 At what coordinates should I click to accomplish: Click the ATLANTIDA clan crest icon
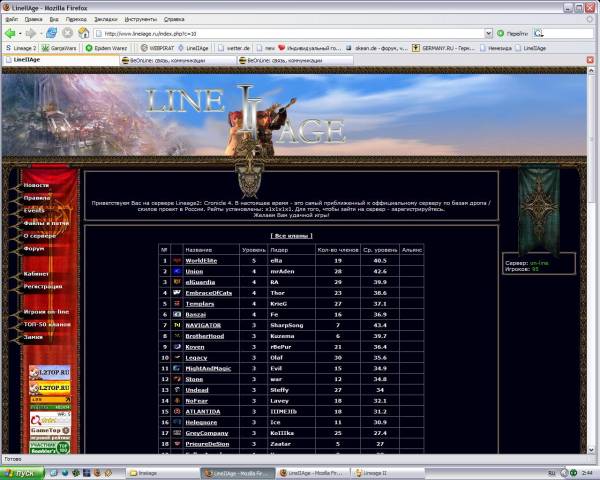click(177, 411)
